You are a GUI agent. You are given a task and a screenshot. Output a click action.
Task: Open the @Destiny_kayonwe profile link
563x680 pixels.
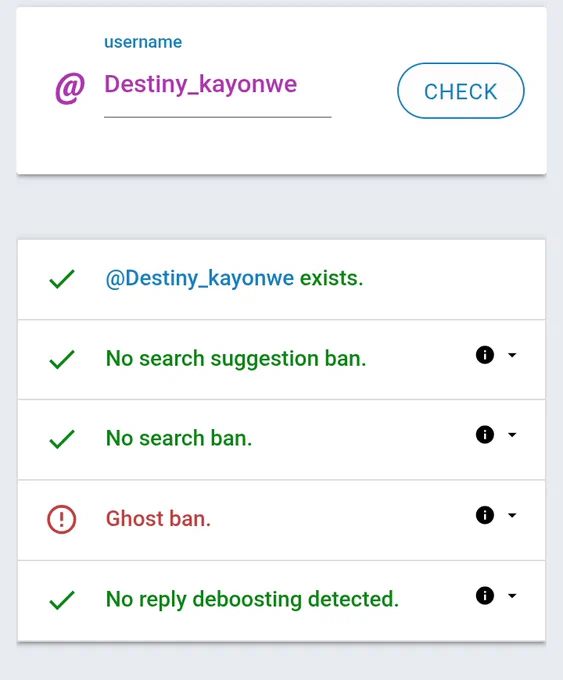tap(200, 278)
